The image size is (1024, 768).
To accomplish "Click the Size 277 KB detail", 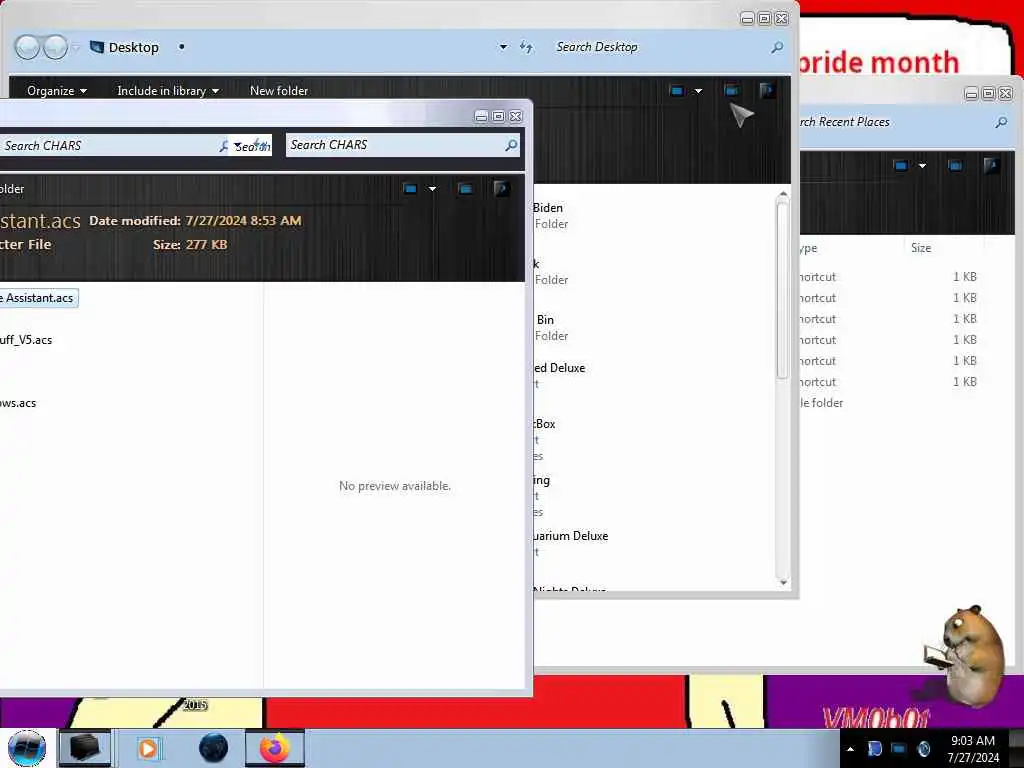I will point(190,244).
